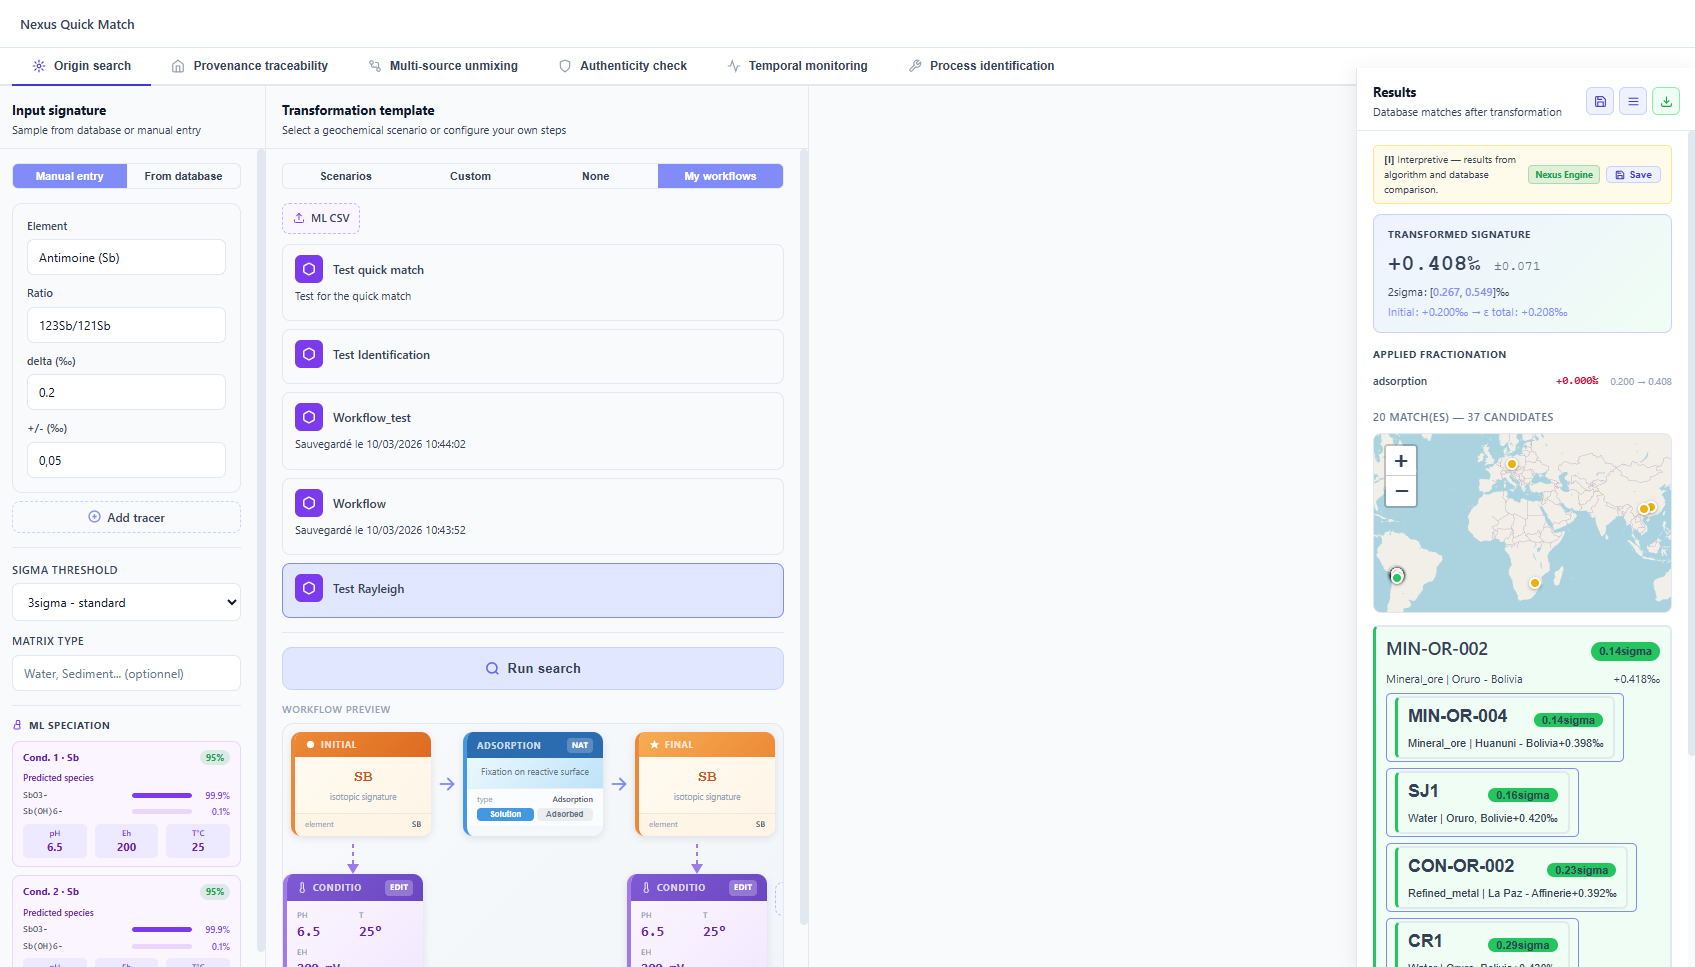
Task: Select None template option
Action: 596,176
